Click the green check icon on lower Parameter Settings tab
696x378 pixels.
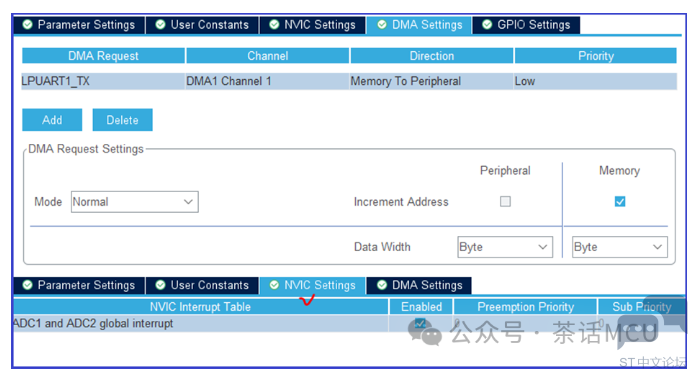click(28, 285)
